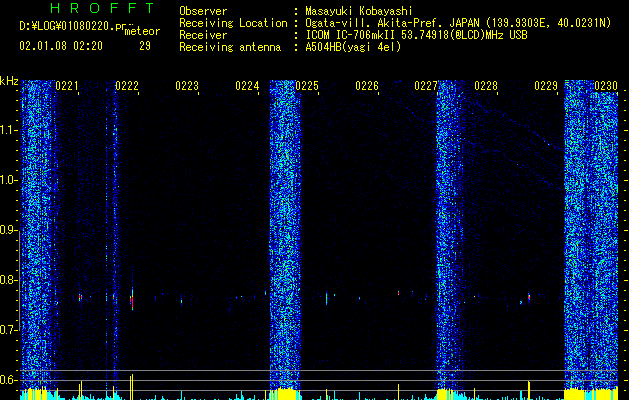Click the HROFFT title text
Viewport: 629px width, 400px height.
point(102,8)
